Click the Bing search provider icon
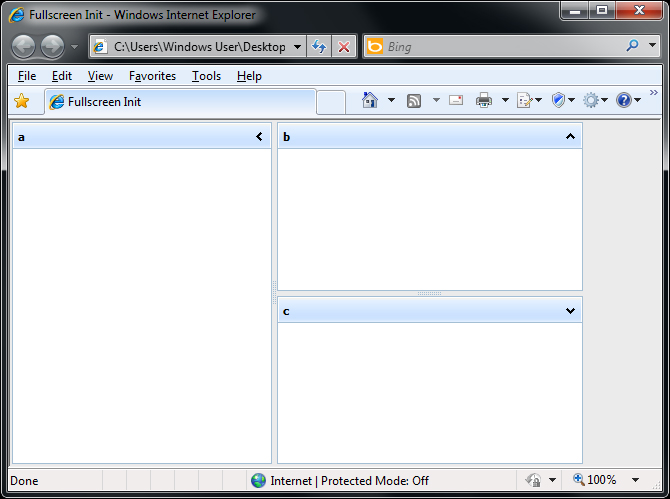Image resolution: width=670 pixels, height=499 pixels. tap(375, 46)
